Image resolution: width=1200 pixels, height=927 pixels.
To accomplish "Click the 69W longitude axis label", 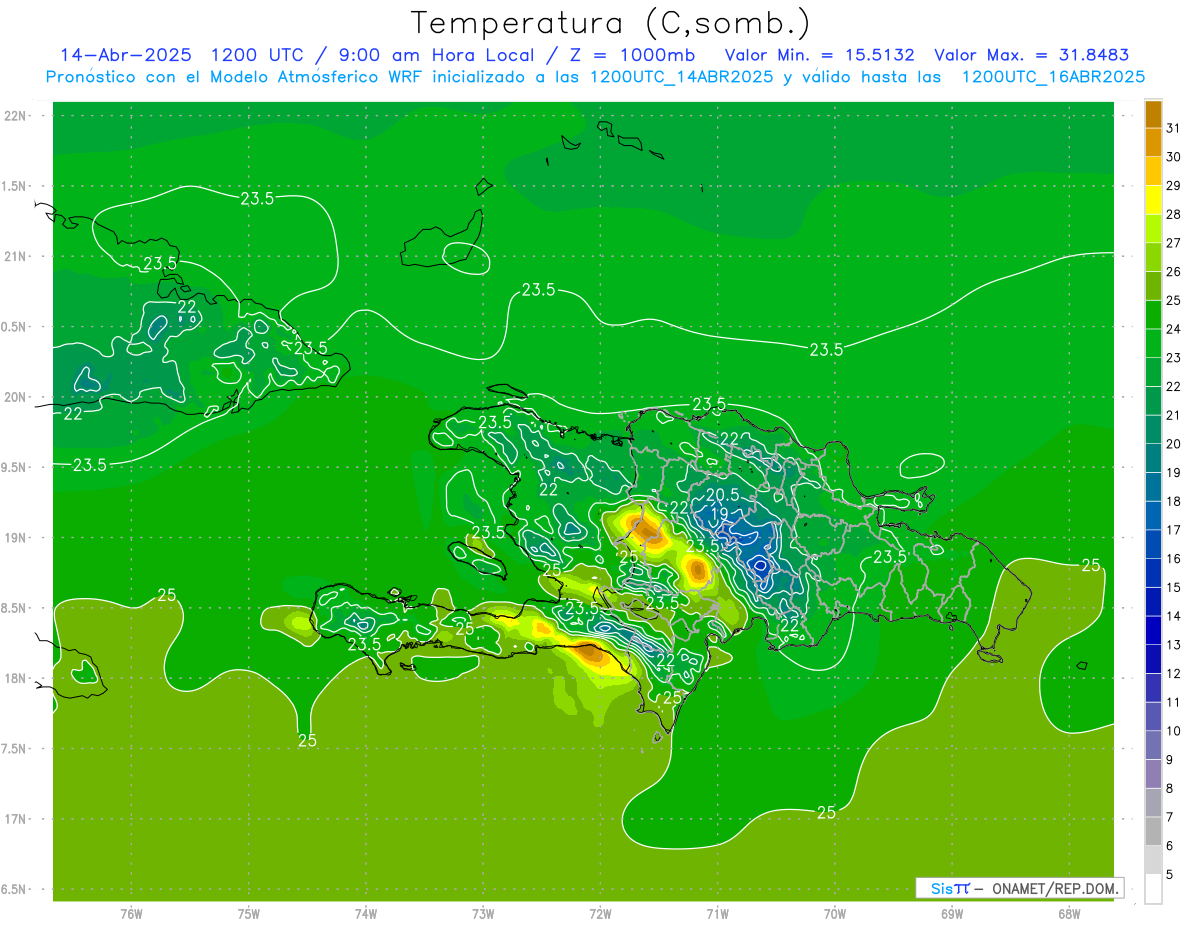I will pos(952,913).
